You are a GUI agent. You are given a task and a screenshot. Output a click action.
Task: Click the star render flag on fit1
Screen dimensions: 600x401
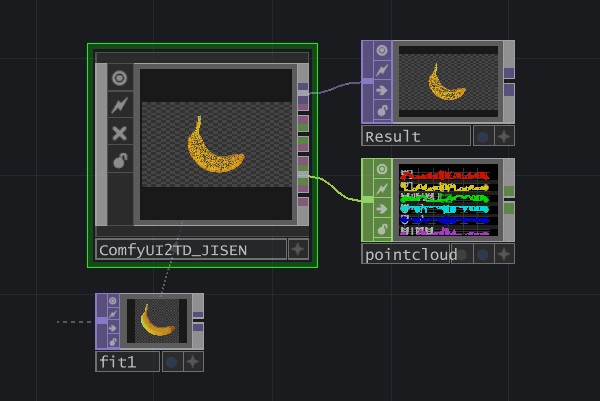pyautogui.click(x=193, y=361)
